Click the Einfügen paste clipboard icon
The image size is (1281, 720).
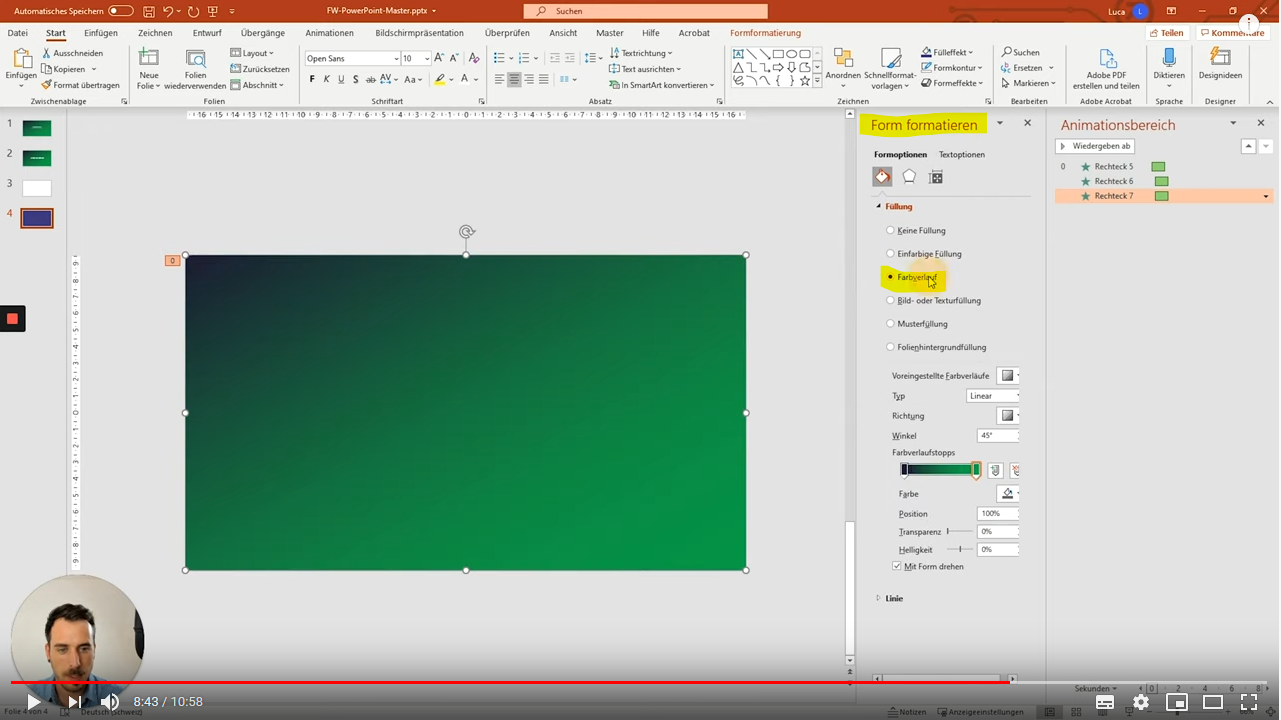point(21,58)
